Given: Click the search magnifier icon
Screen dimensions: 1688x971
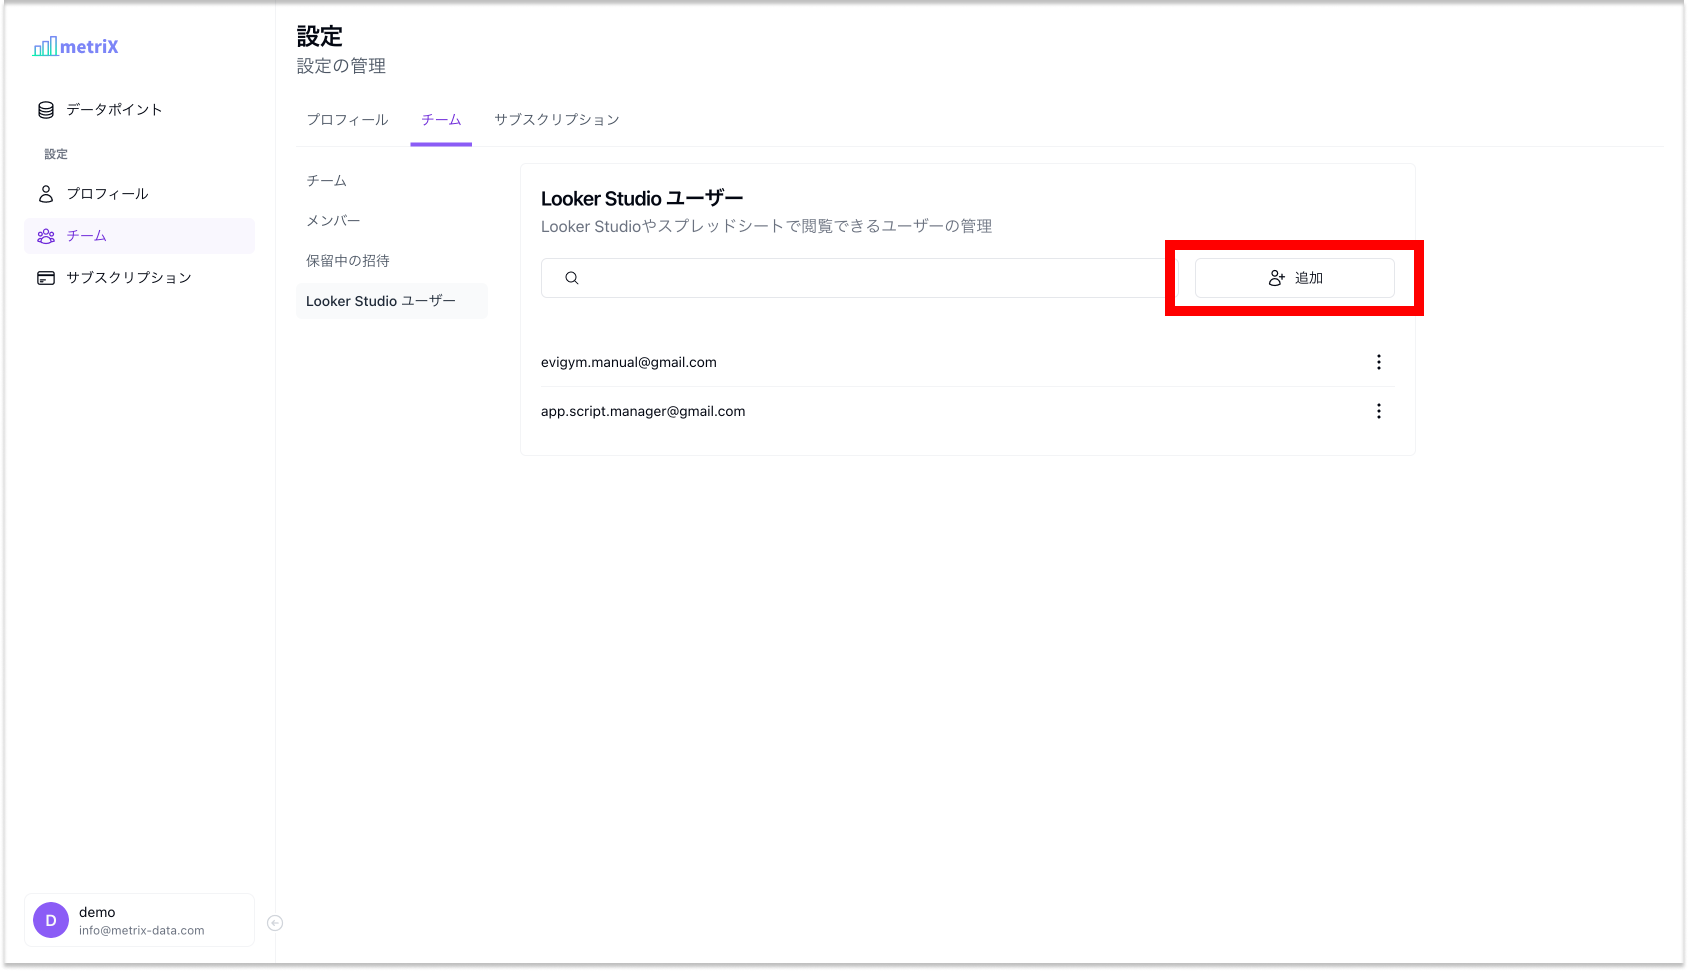Looking at the screenshot, I should (x=572, y=278).
